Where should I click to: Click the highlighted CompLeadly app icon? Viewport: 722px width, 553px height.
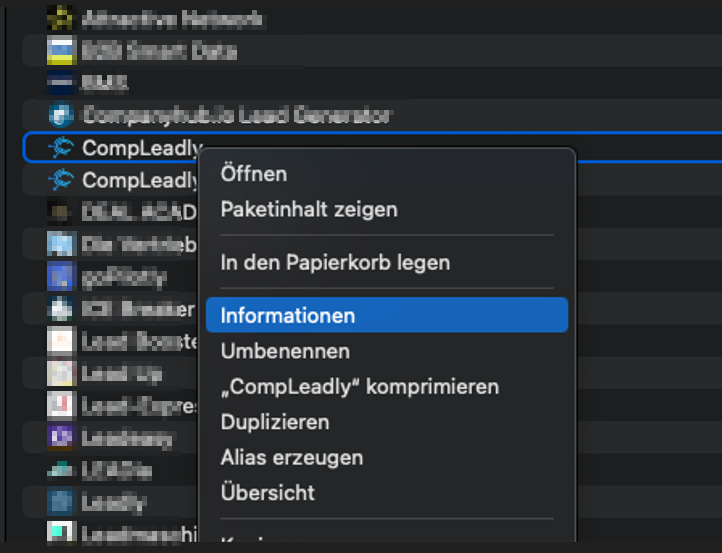tap(60, 148)
